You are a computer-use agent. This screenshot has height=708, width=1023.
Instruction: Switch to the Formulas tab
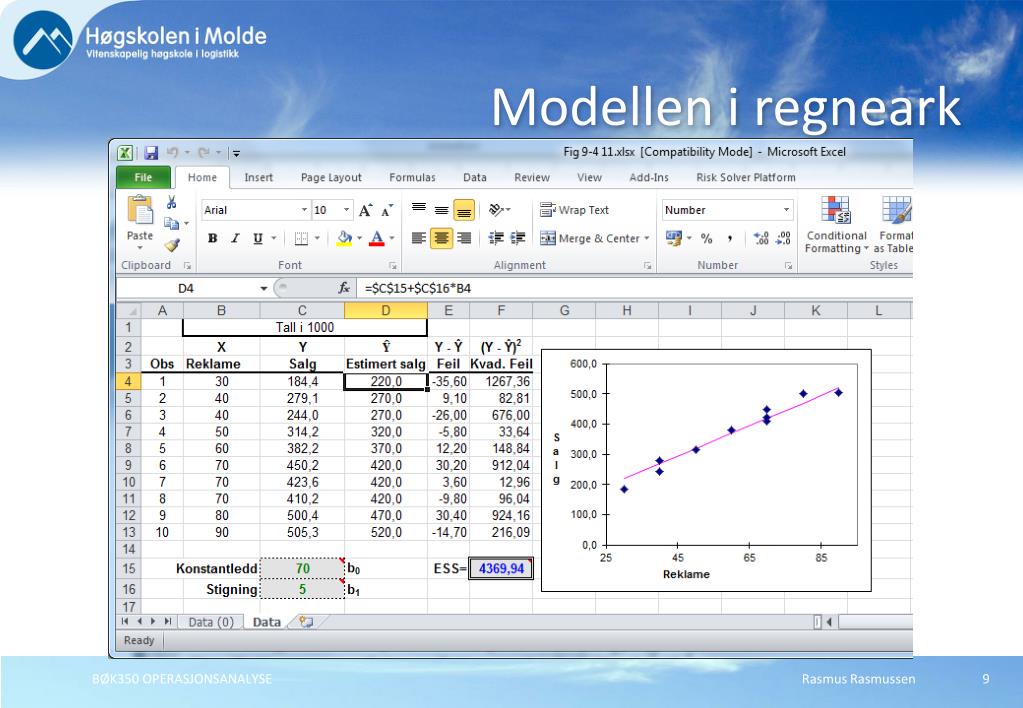(412, 177)
